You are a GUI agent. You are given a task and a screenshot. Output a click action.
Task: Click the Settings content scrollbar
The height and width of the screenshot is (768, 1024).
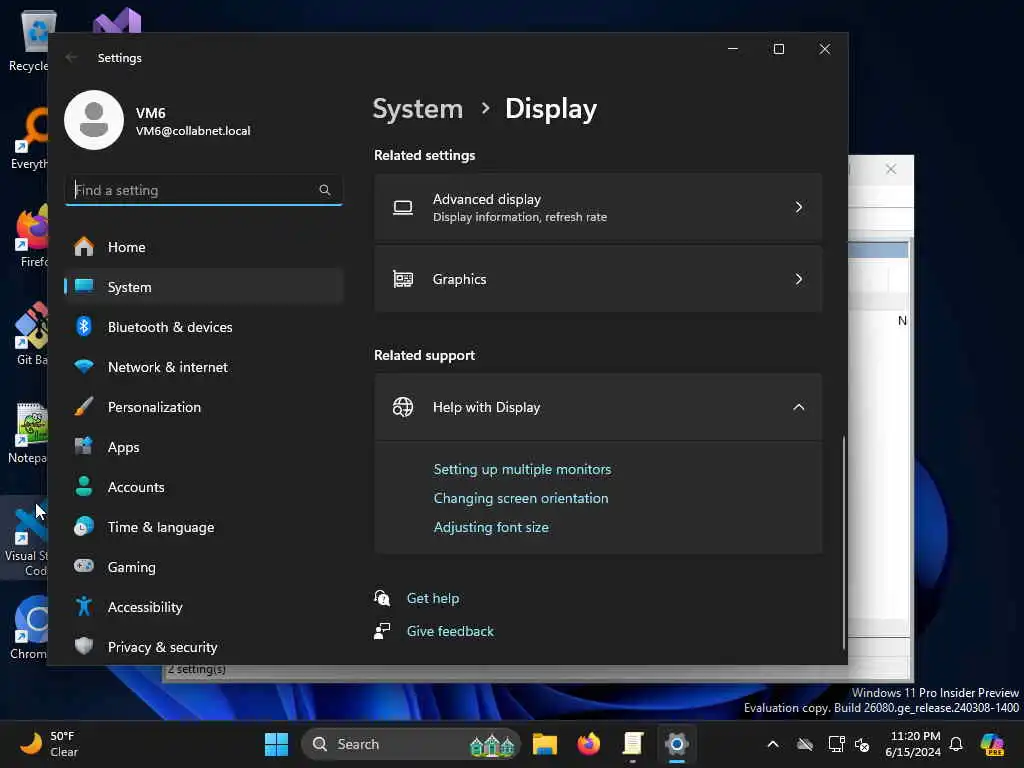[844, 542]
